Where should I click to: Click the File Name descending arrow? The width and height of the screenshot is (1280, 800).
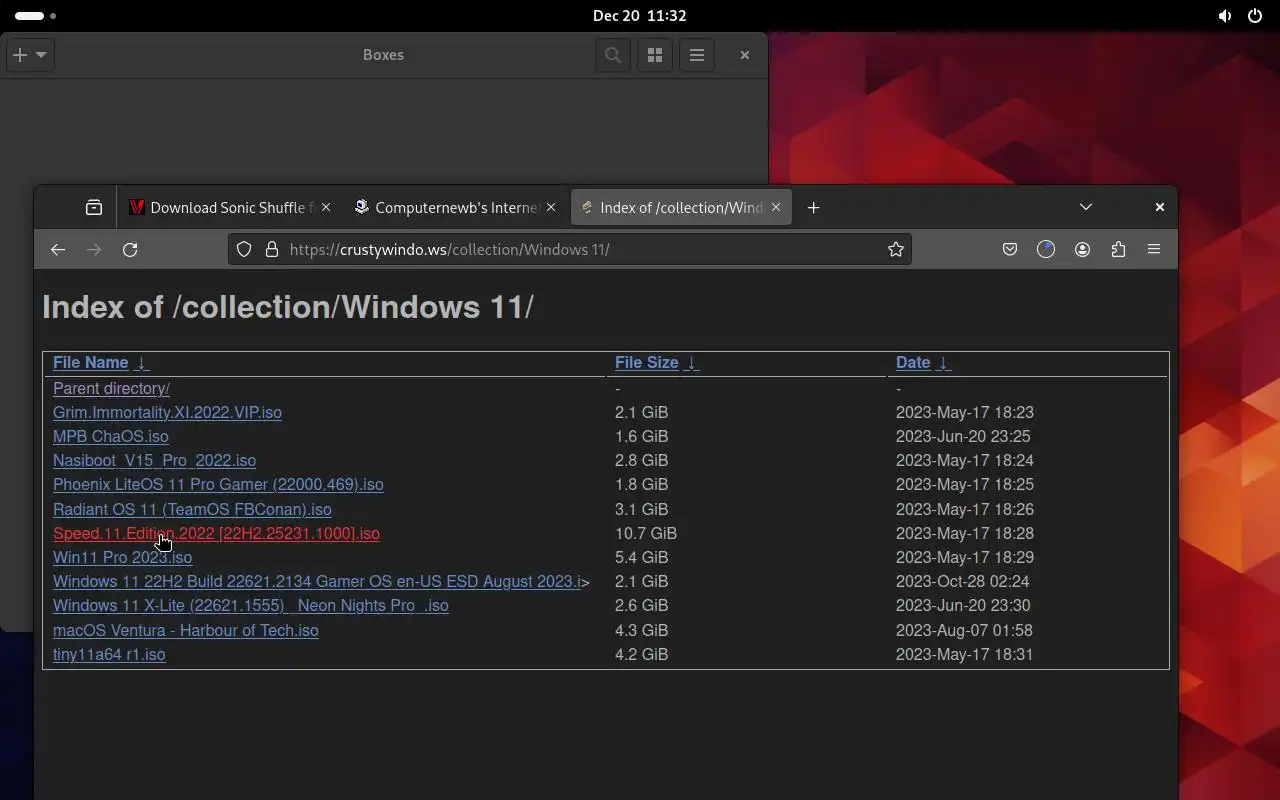point(141,362)
